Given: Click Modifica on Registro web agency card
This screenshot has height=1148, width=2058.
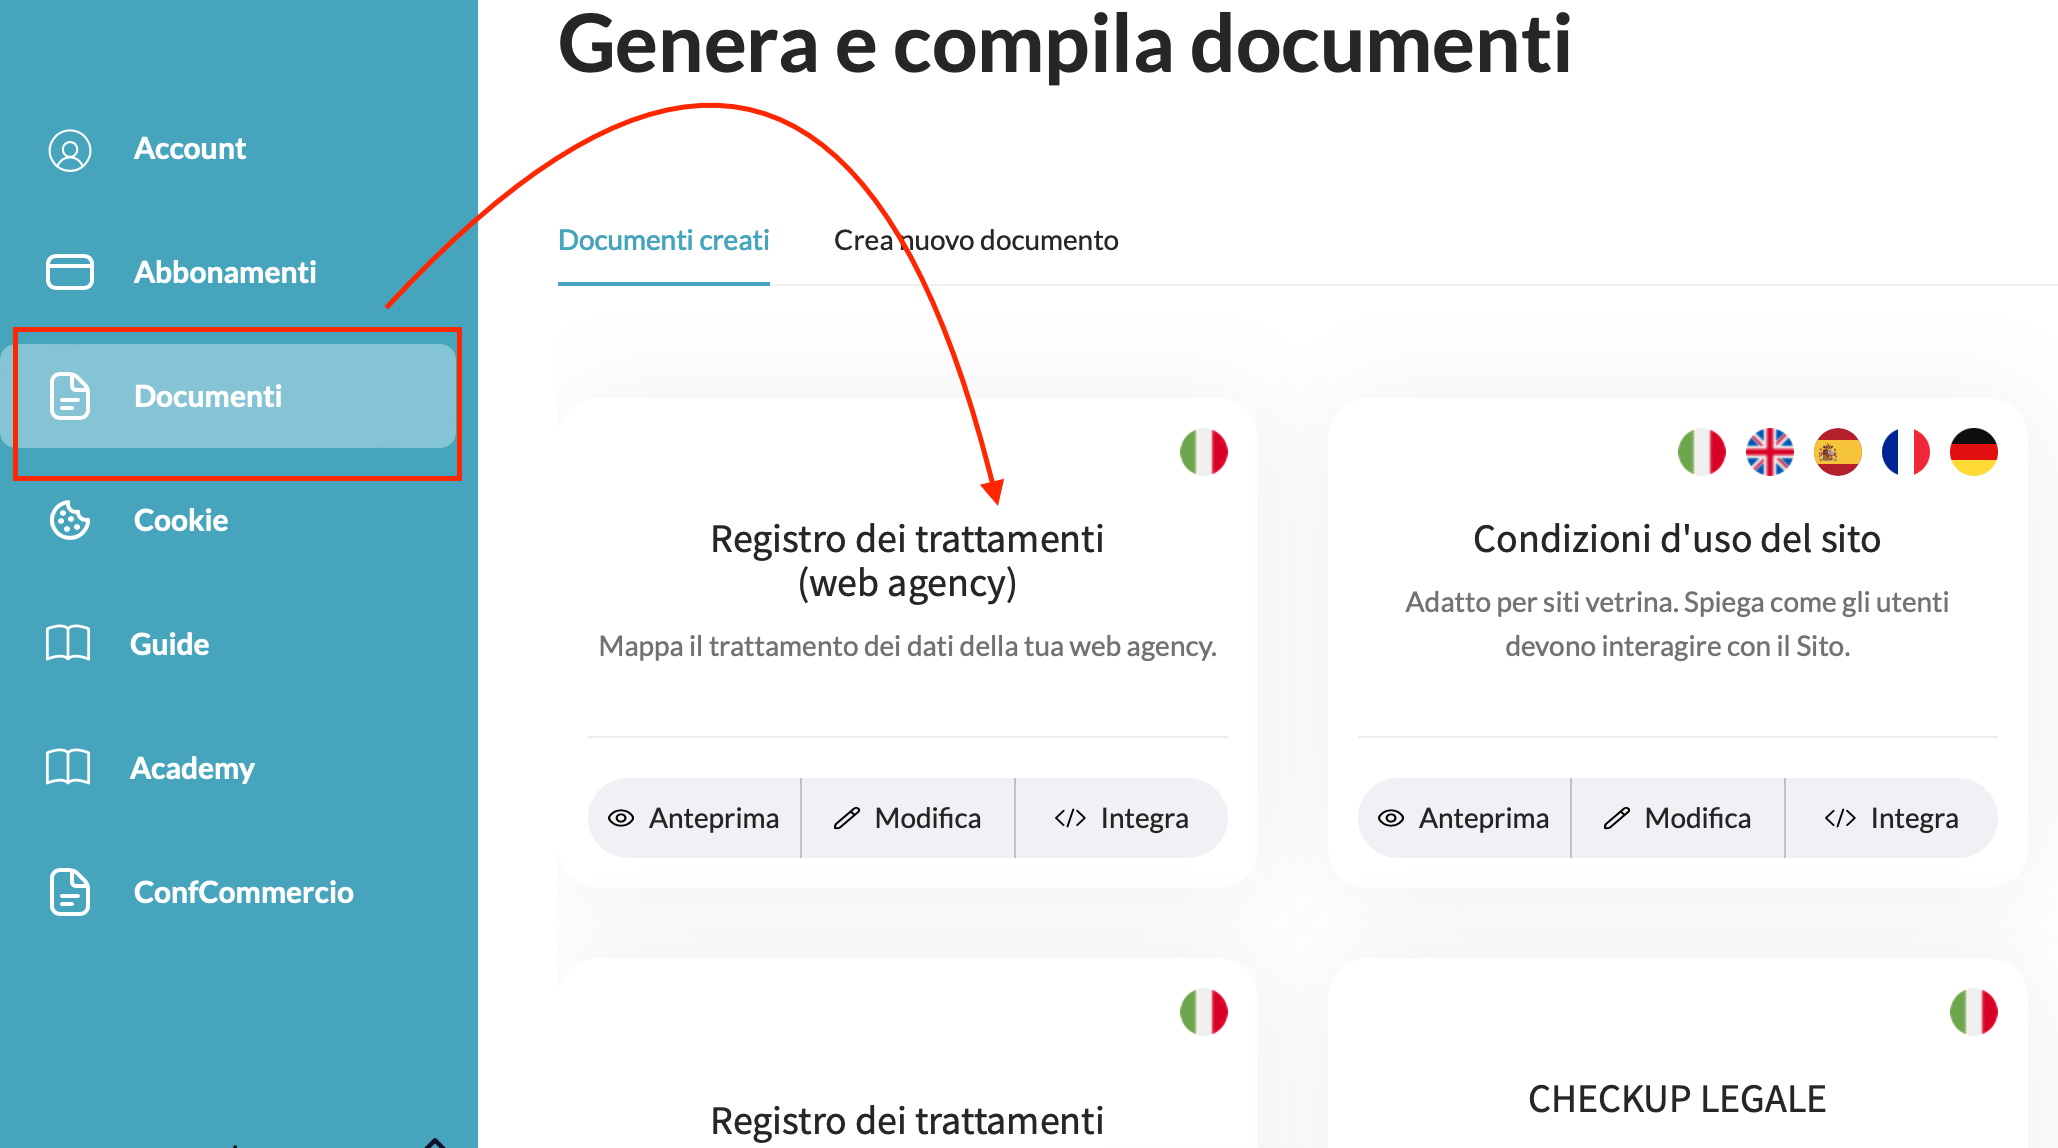Looking at the screenshot, I should (908, 818).
